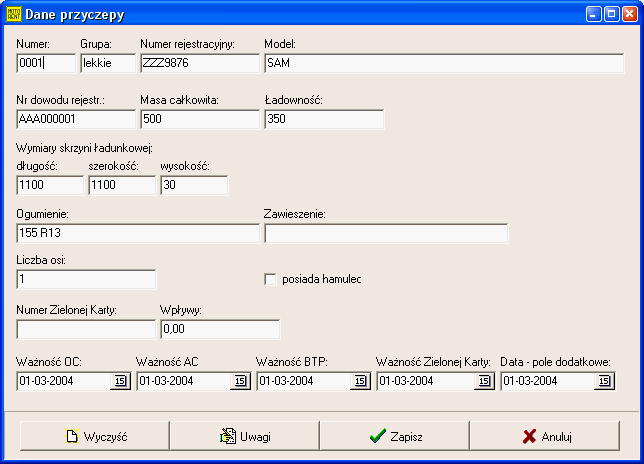Click the Numer rejestracyjny field
644x464 pixels.
click(198, 64)
